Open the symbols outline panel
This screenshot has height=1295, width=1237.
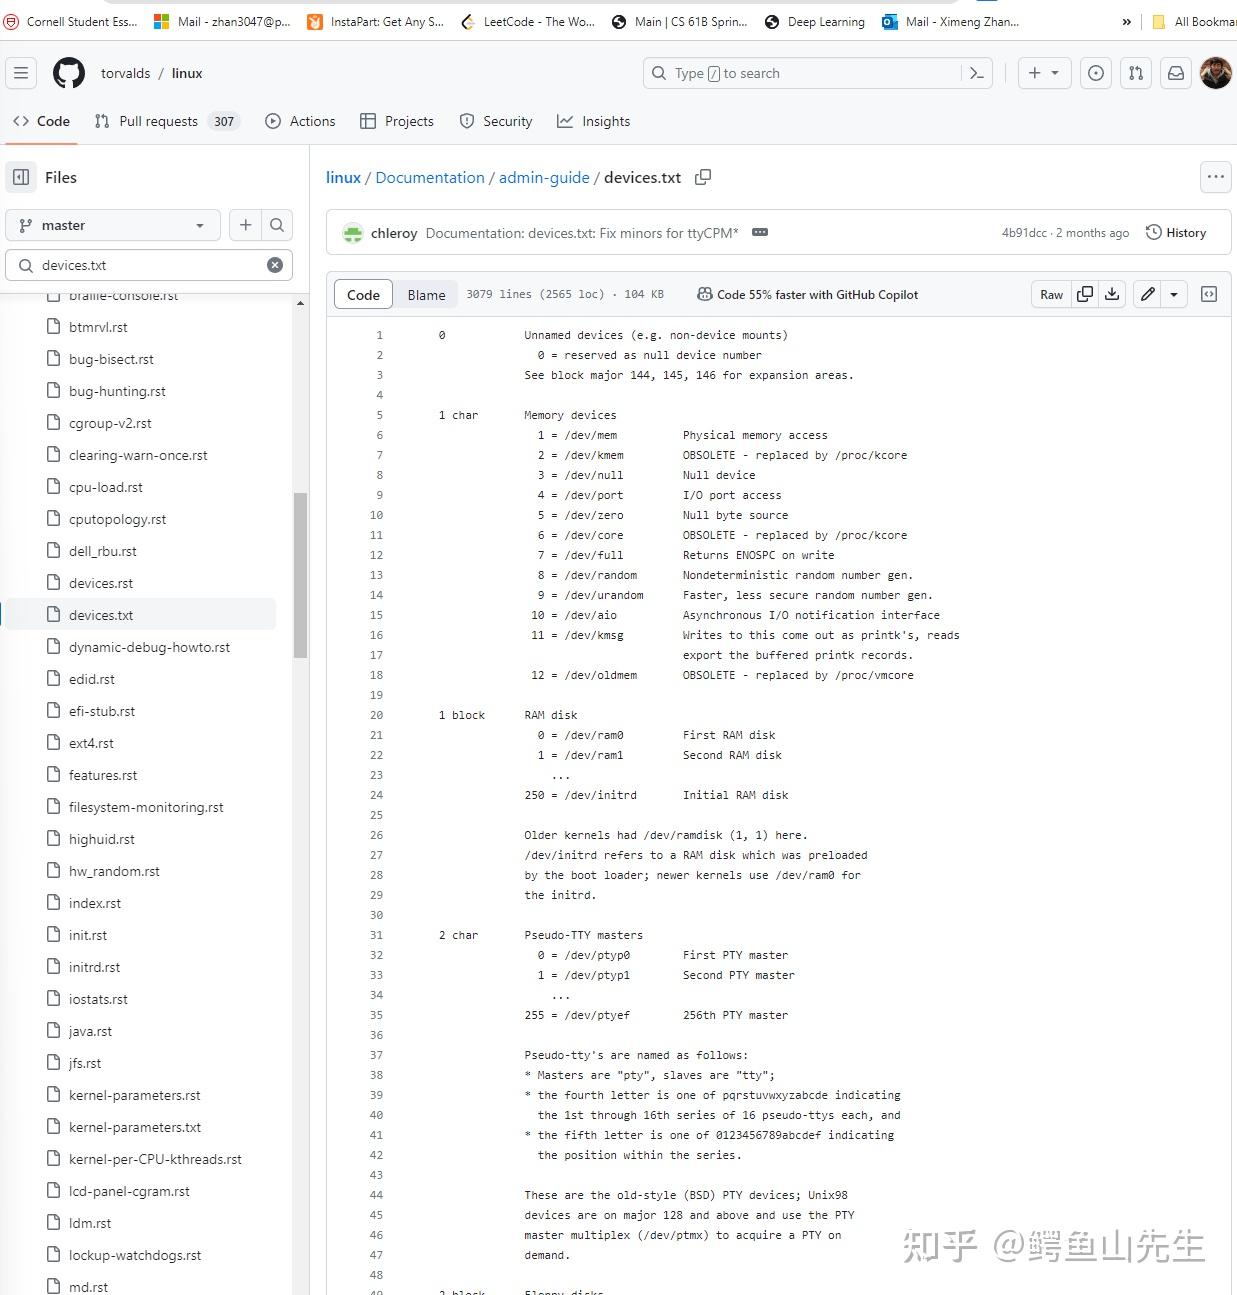pyautogui.click(x=1209, y=294)
